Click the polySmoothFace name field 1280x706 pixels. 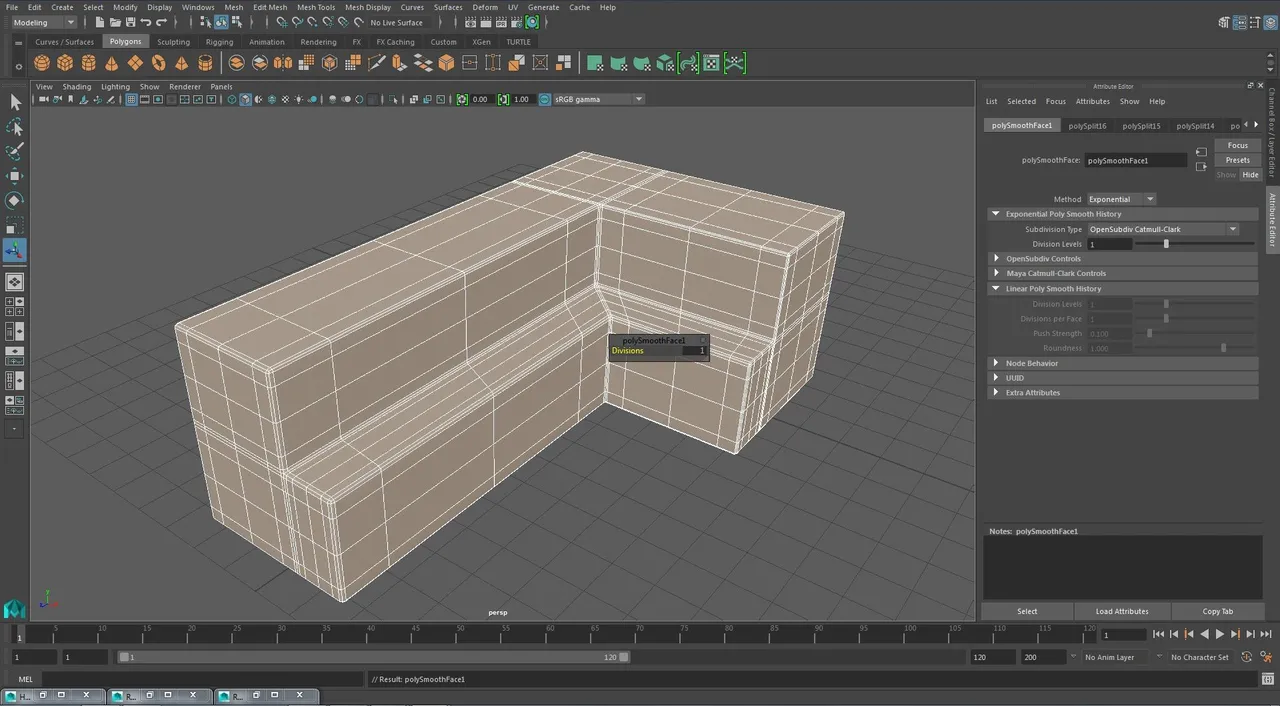[x=1136, y=160]
